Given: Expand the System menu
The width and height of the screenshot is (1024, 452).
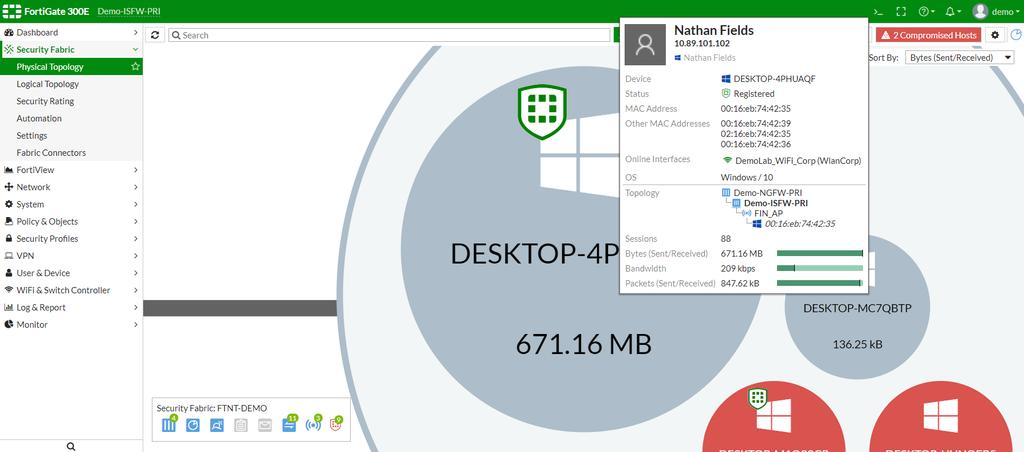Looking at the screenshot, I should (x=71, y=204).
